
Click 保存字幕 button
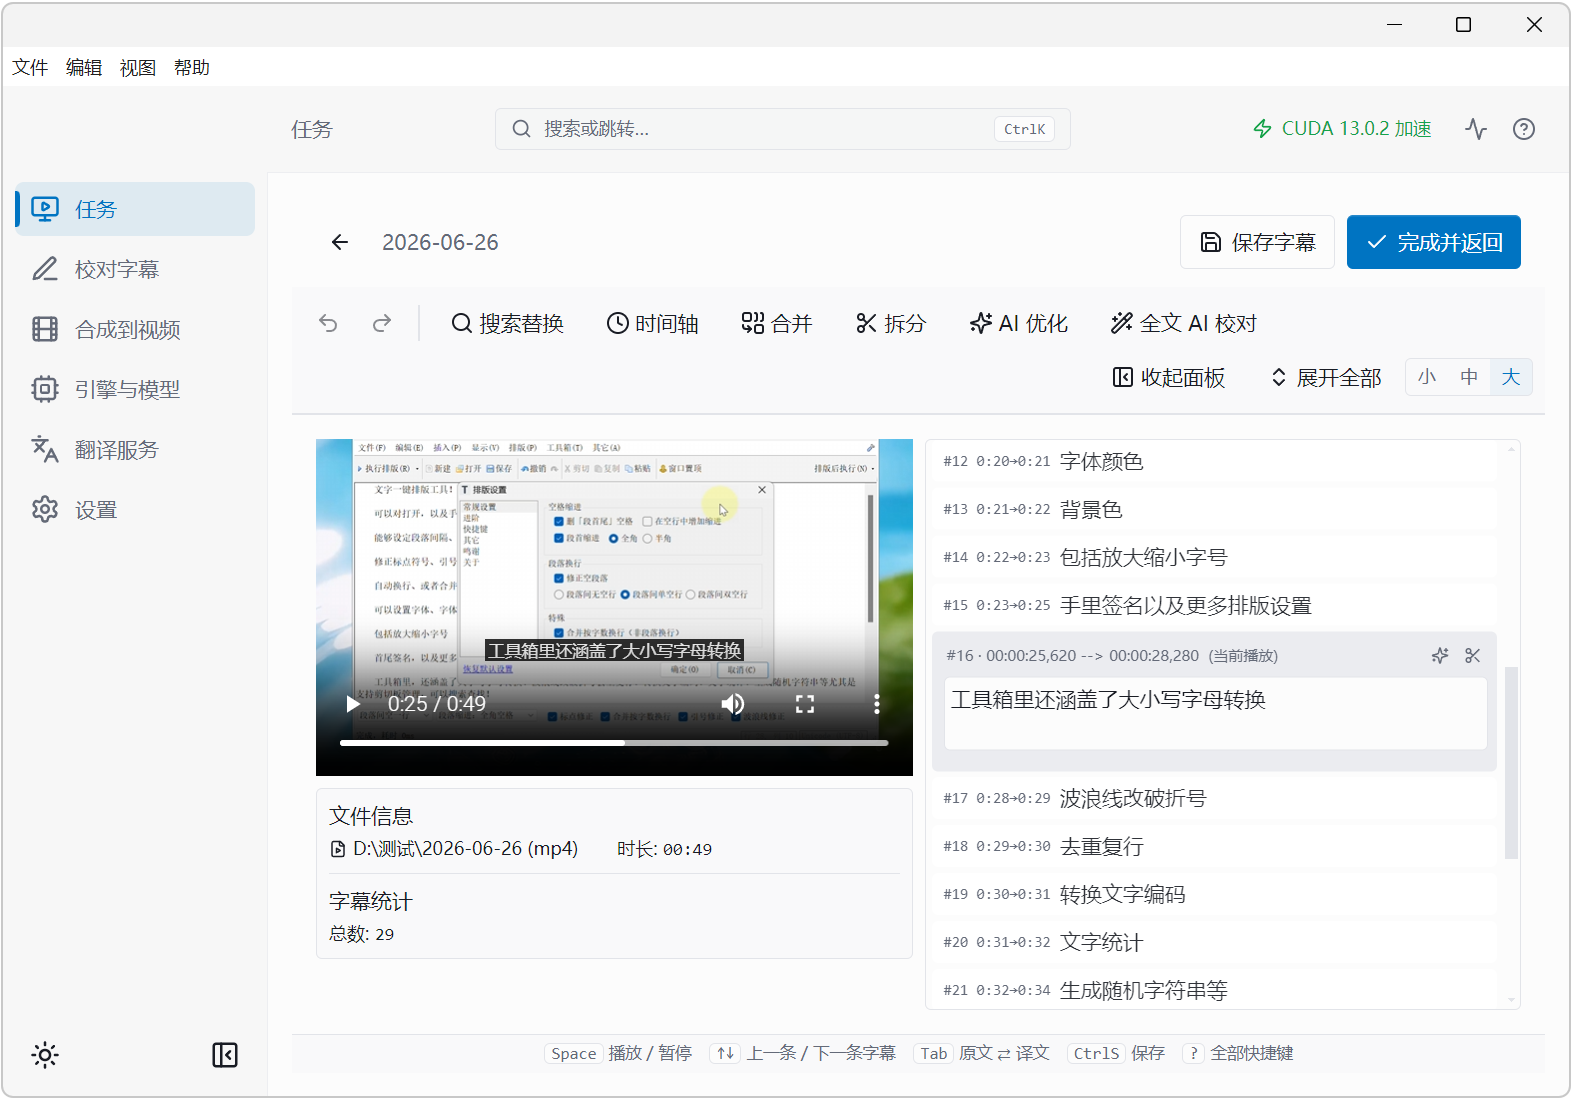(x=1257, y=242)
